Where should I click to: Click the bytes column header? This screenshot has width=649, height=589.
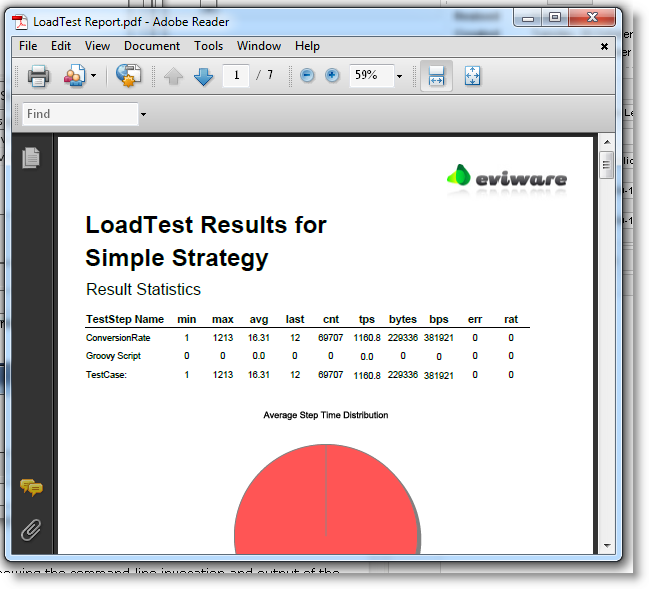[403, 319]
